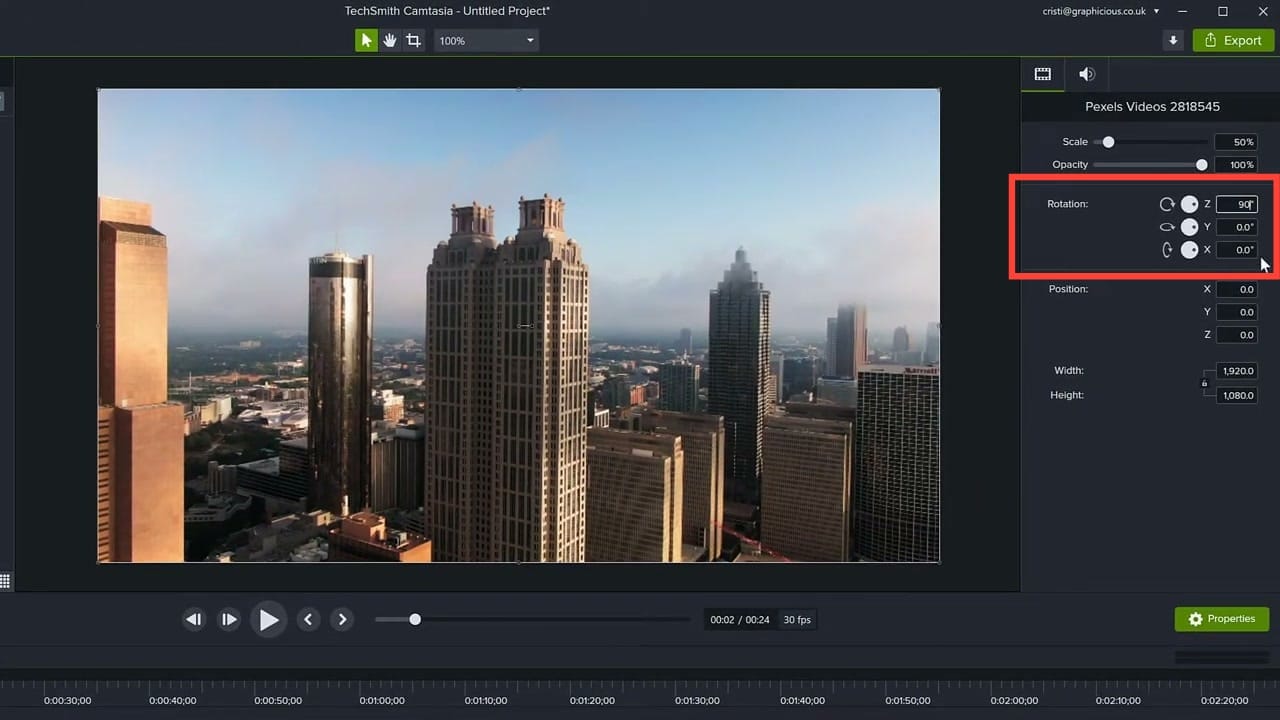Open the Properties panel button
1280x720 pixels.
pos(1222,619)
